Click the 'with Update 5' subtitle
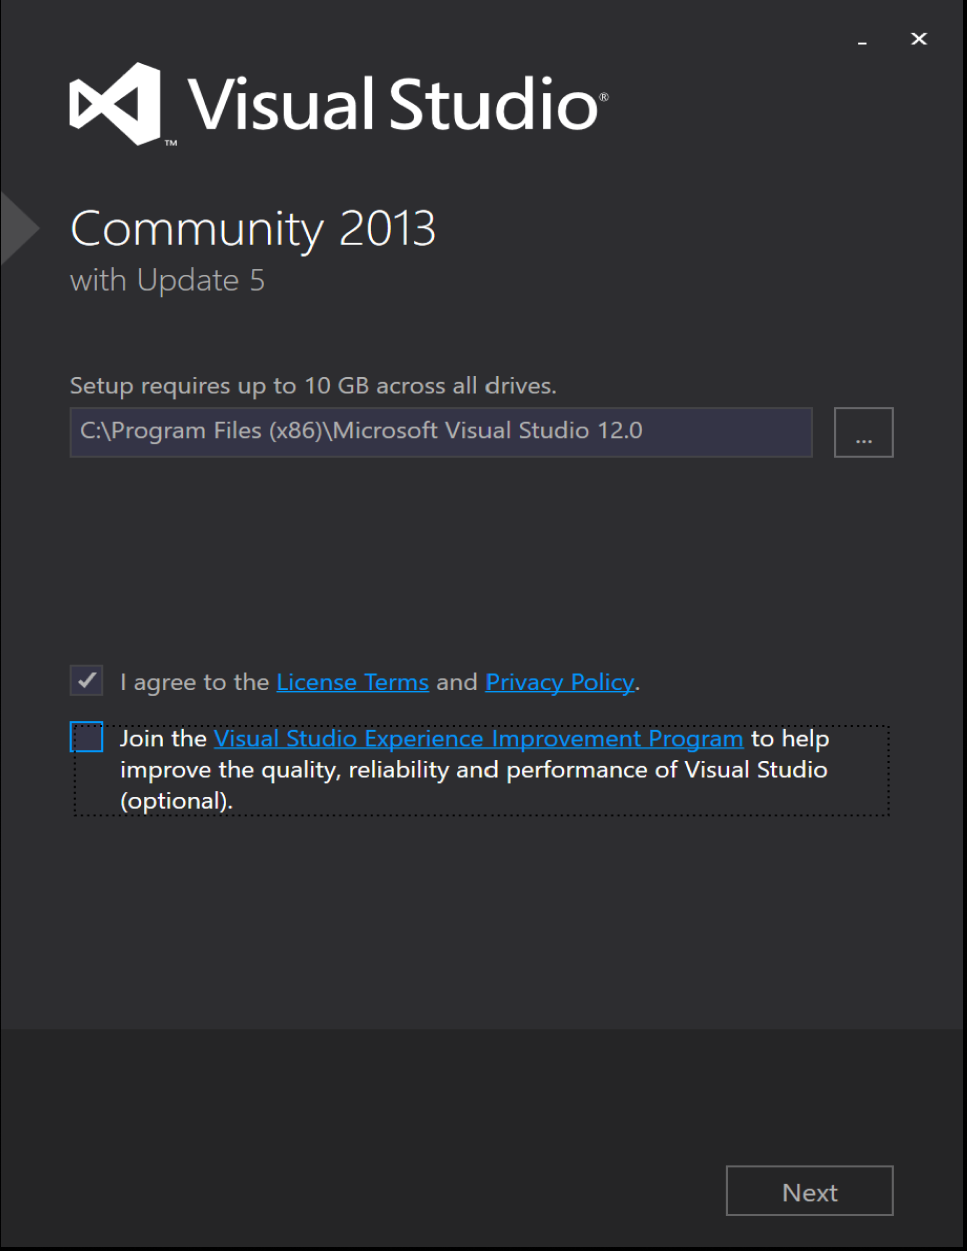 [x=167, y=281]
